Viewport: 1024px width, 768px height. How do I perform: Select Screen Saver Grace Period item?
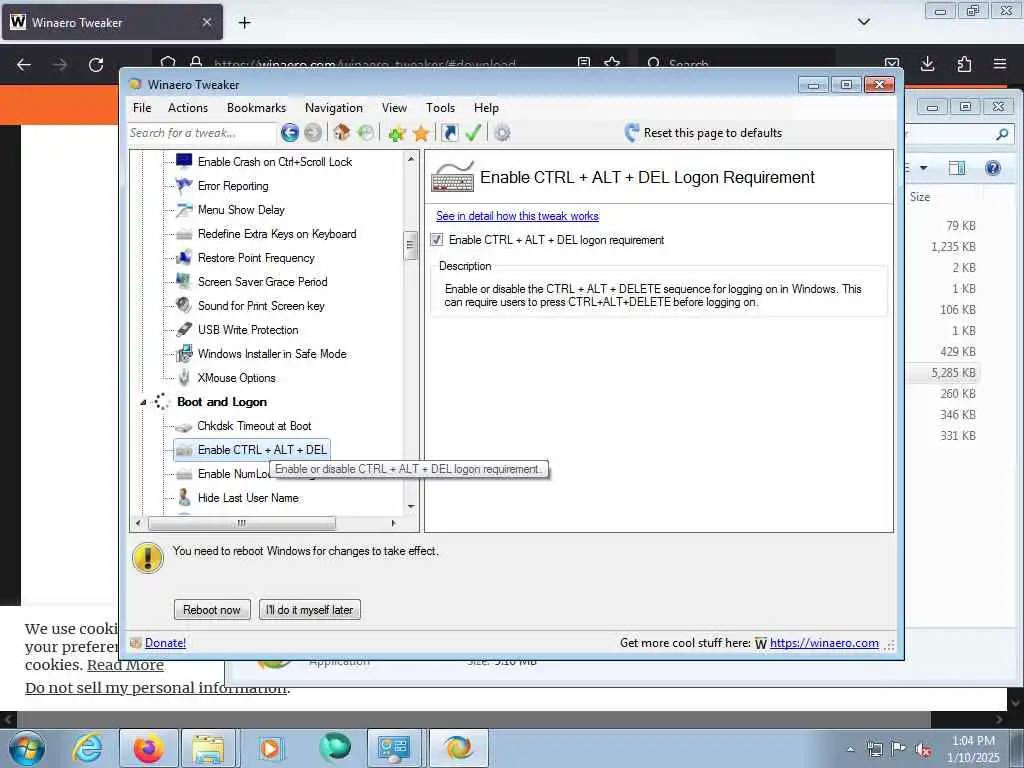tap(263, 282)
